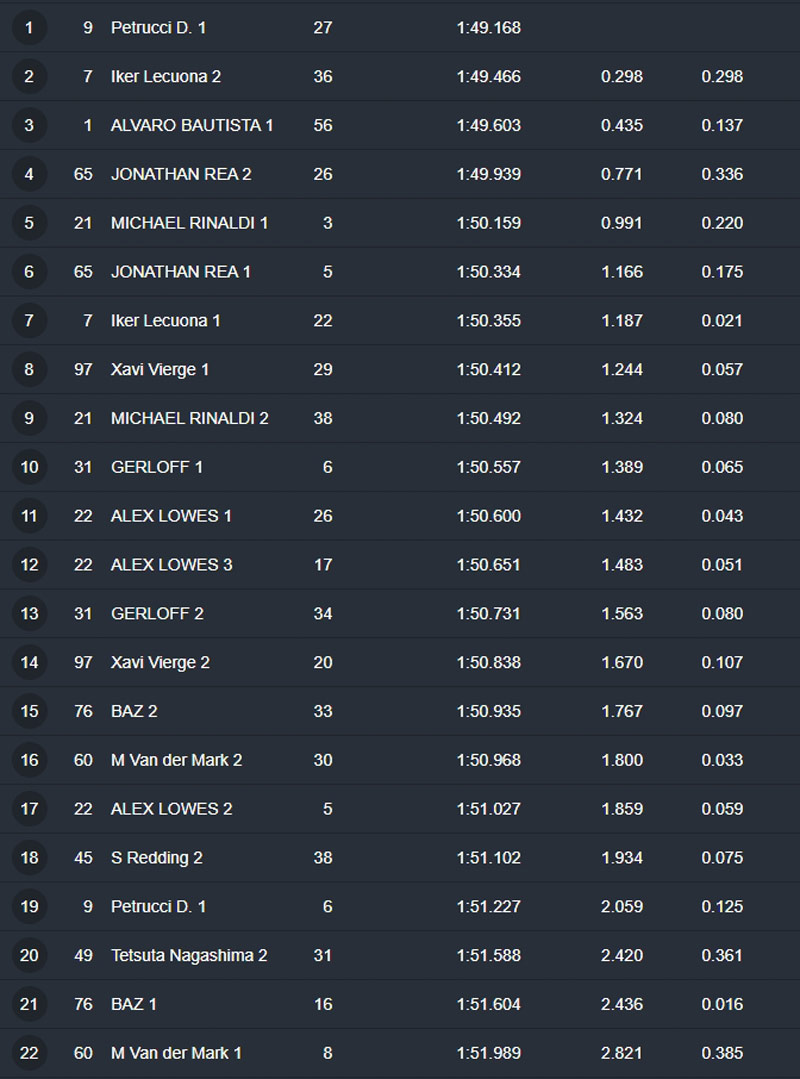Open Tetsuta Nagashima 2 entry

(189, 956)
